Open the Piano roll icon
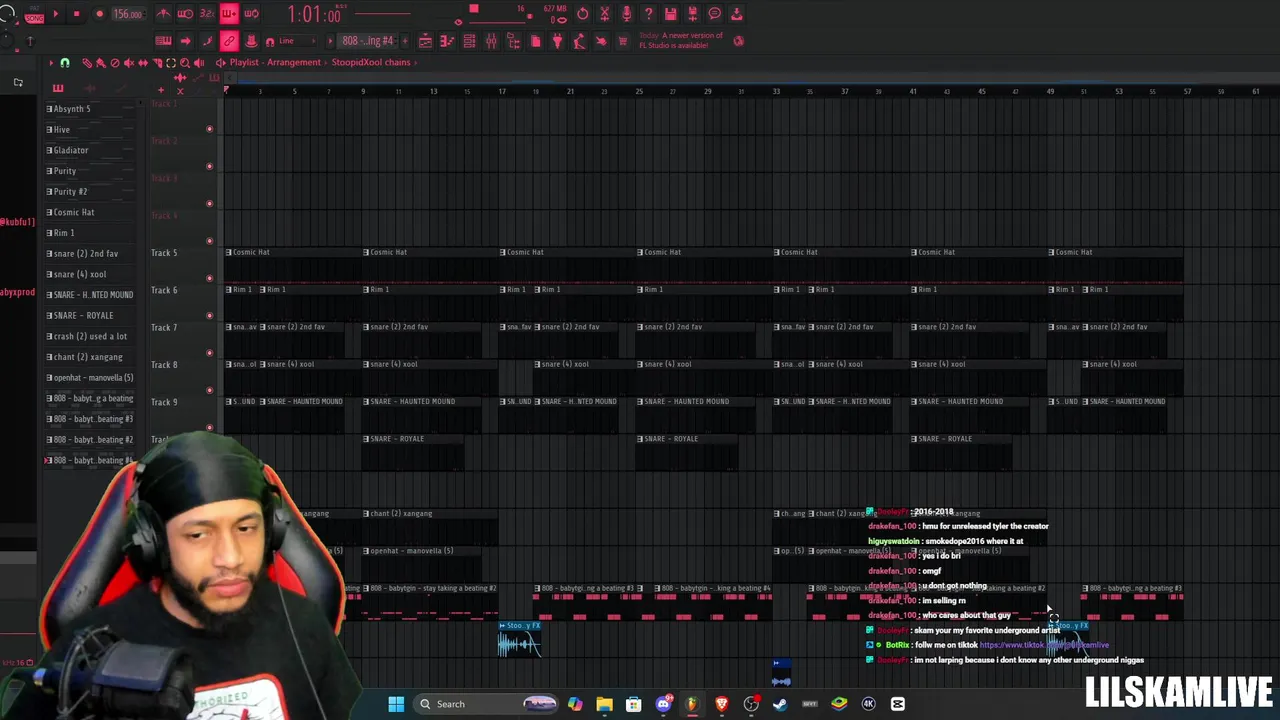1280x720 pixels. (x=447, y=41)
